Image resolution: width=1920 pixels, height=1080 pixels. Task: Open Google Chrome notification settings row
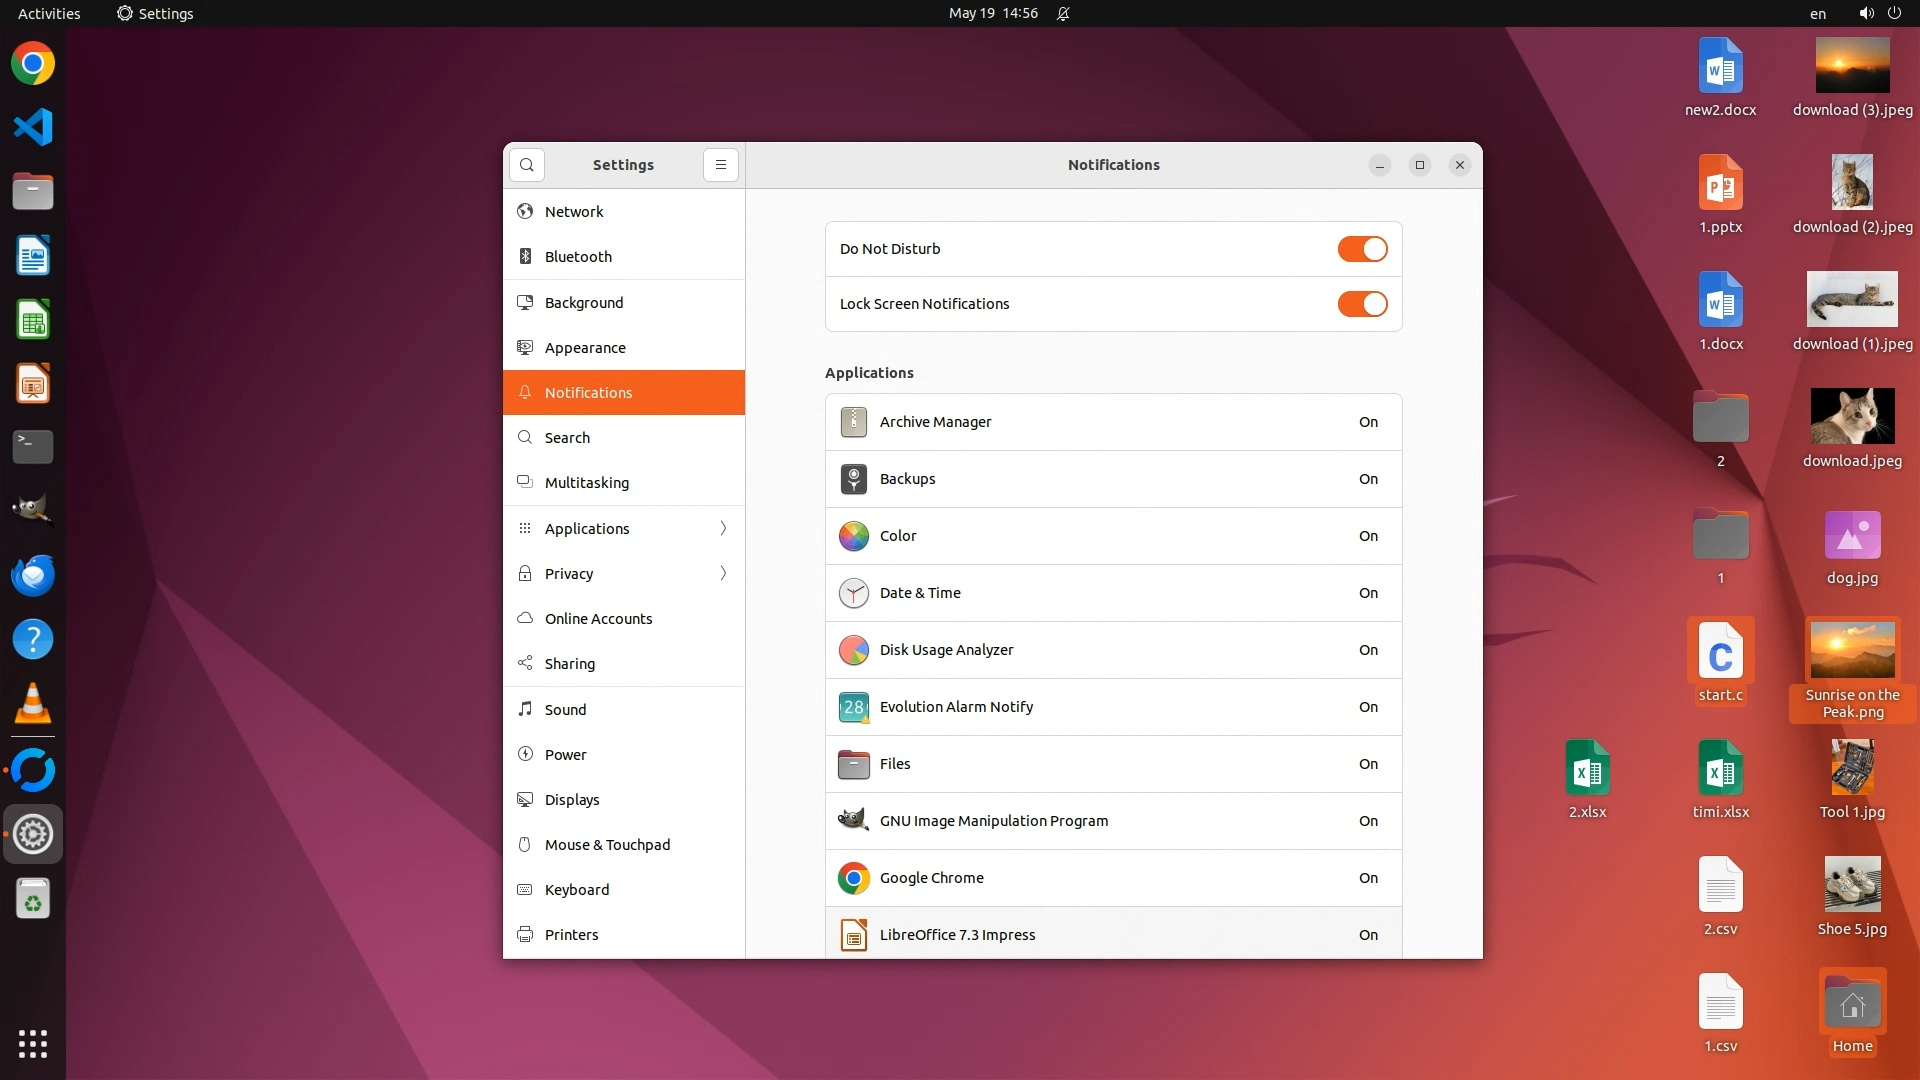point(1113,878)
